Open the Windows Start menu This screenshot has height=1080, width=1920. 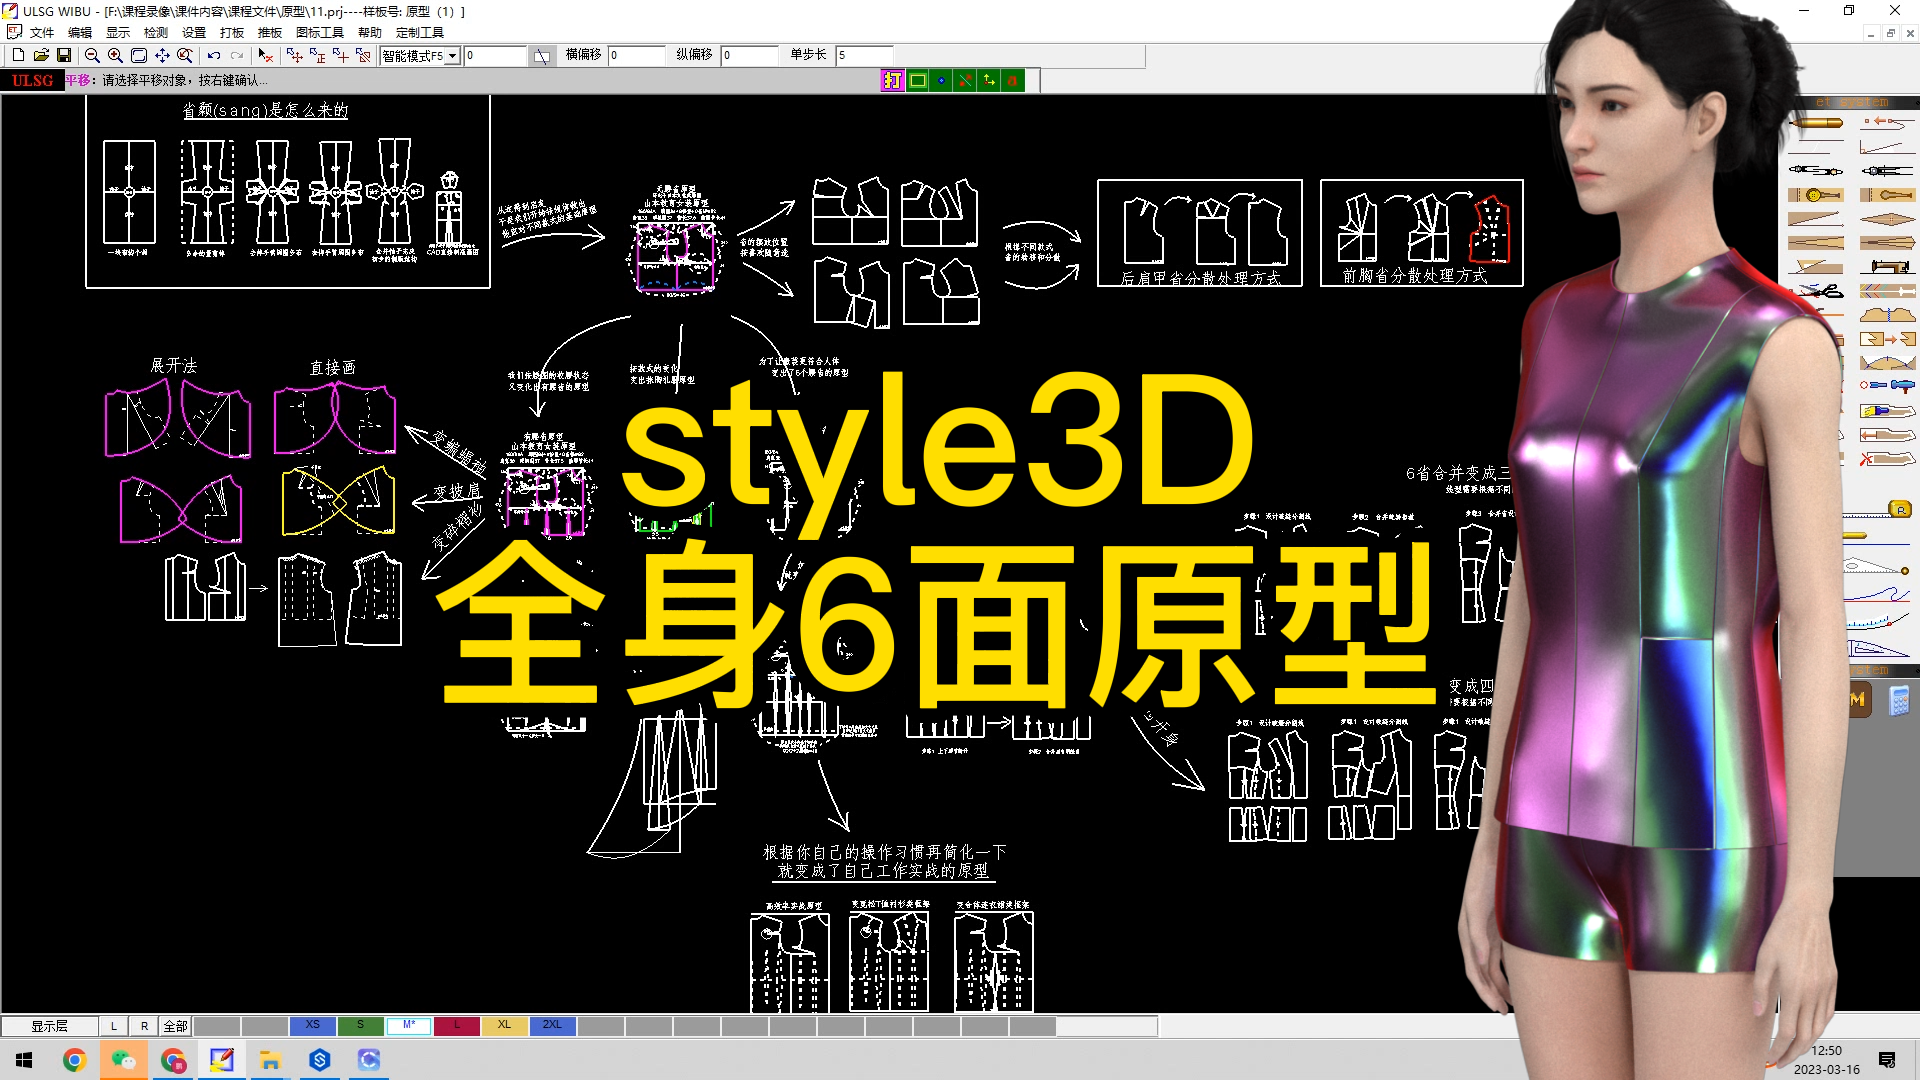pyautogui.click(x=24, y=1060)
